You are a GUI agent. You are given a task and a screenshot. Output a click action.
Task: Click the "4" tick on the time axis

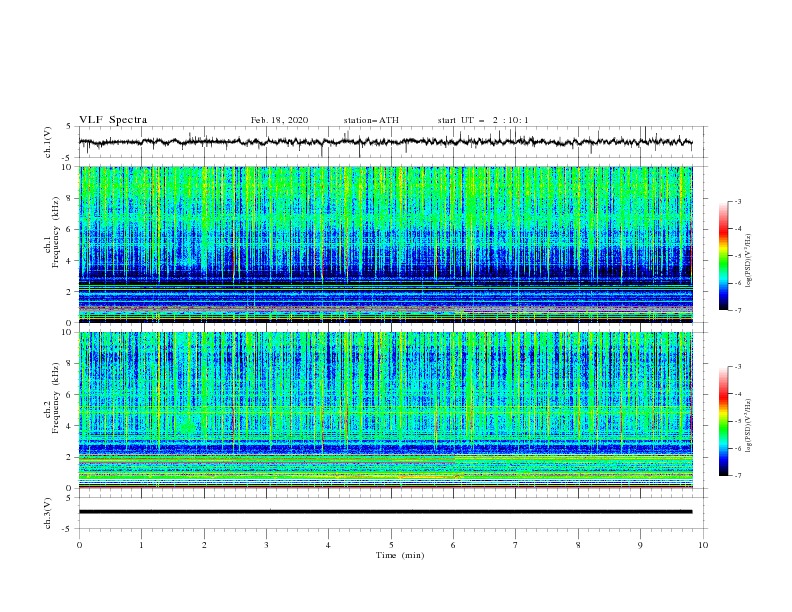coord(328,545)
